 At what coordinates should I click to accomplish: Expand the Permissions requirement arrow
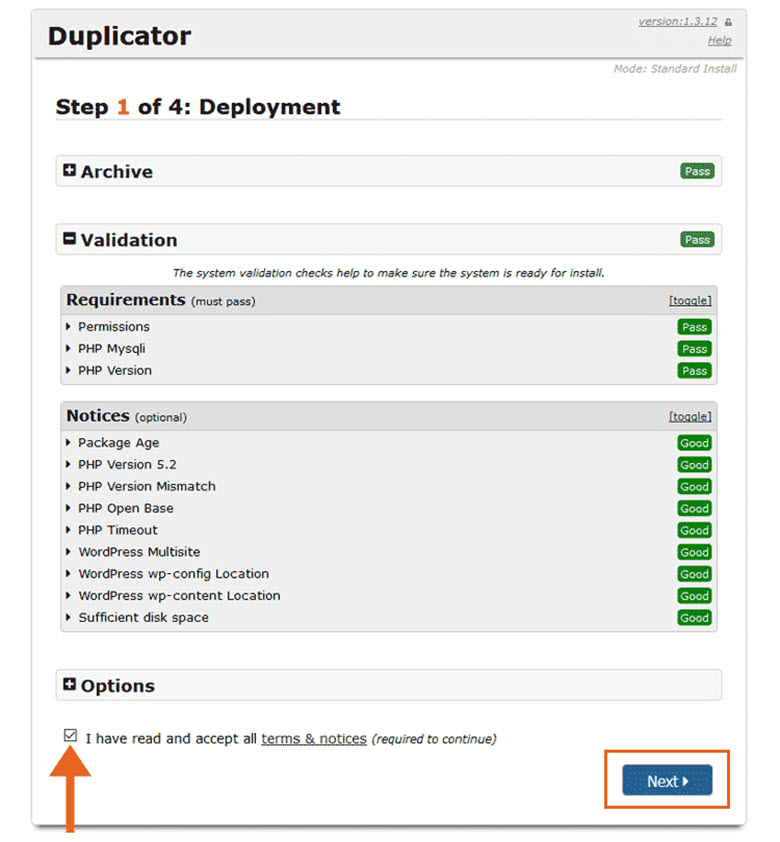click(68, 326)
